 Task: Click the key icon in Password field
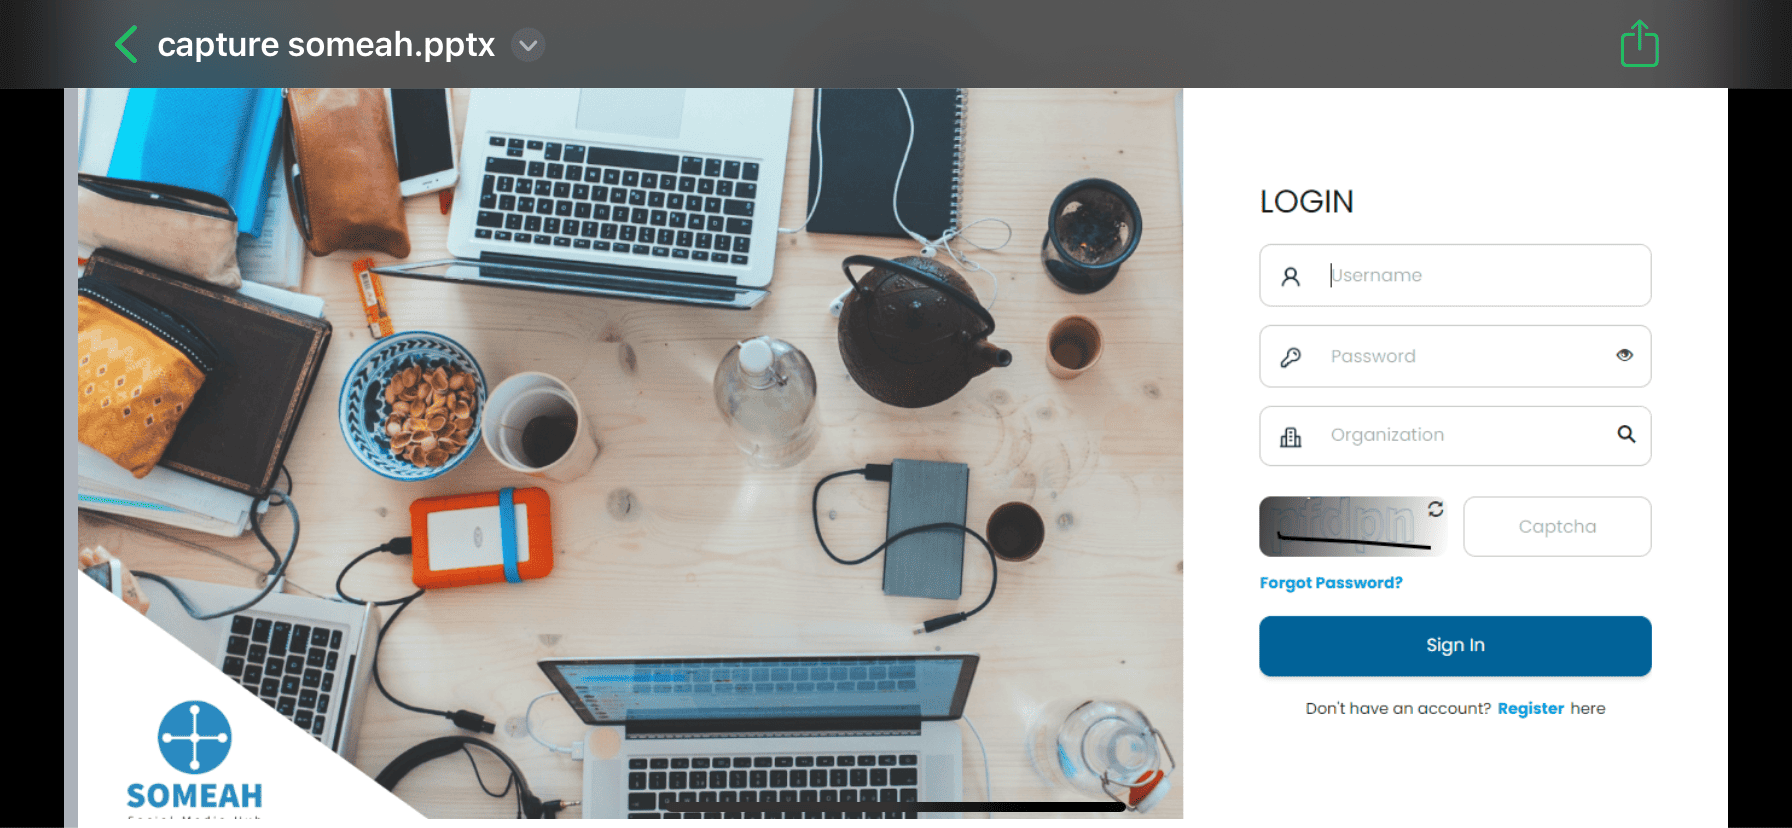[x=1291, y=357]
